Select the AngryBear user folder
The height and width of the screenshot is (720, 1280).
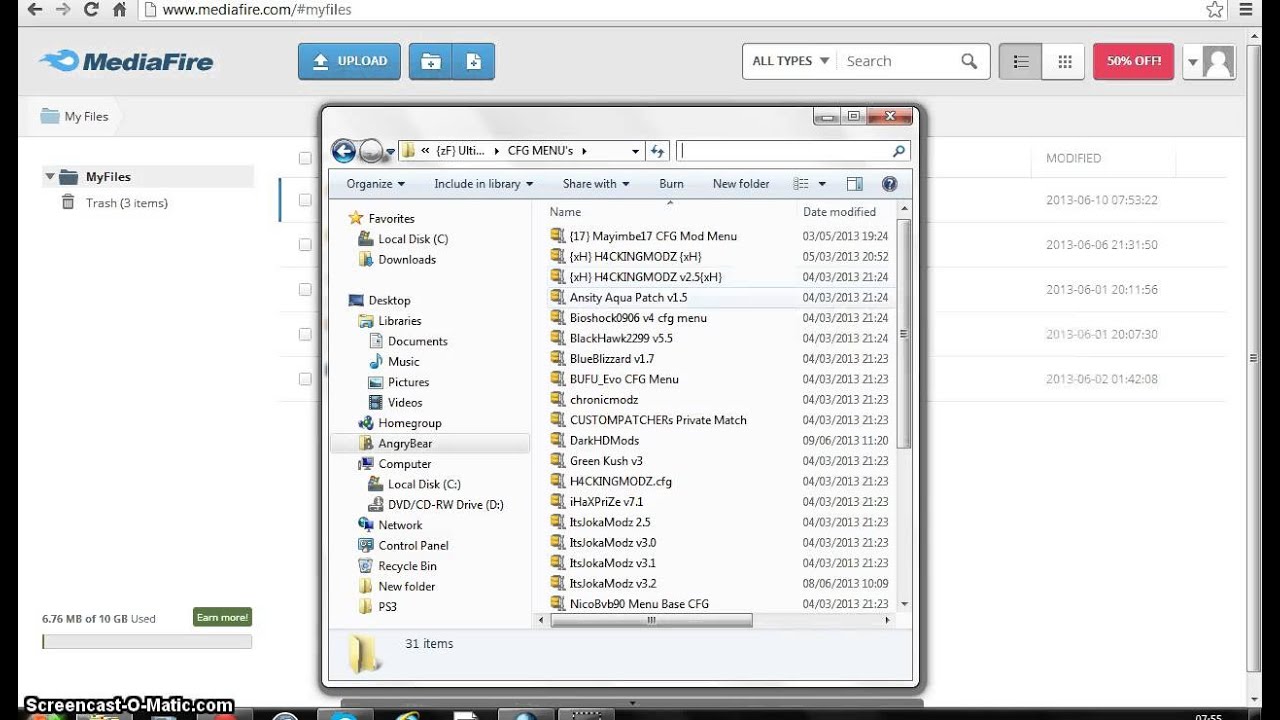(x=430, y=444)
